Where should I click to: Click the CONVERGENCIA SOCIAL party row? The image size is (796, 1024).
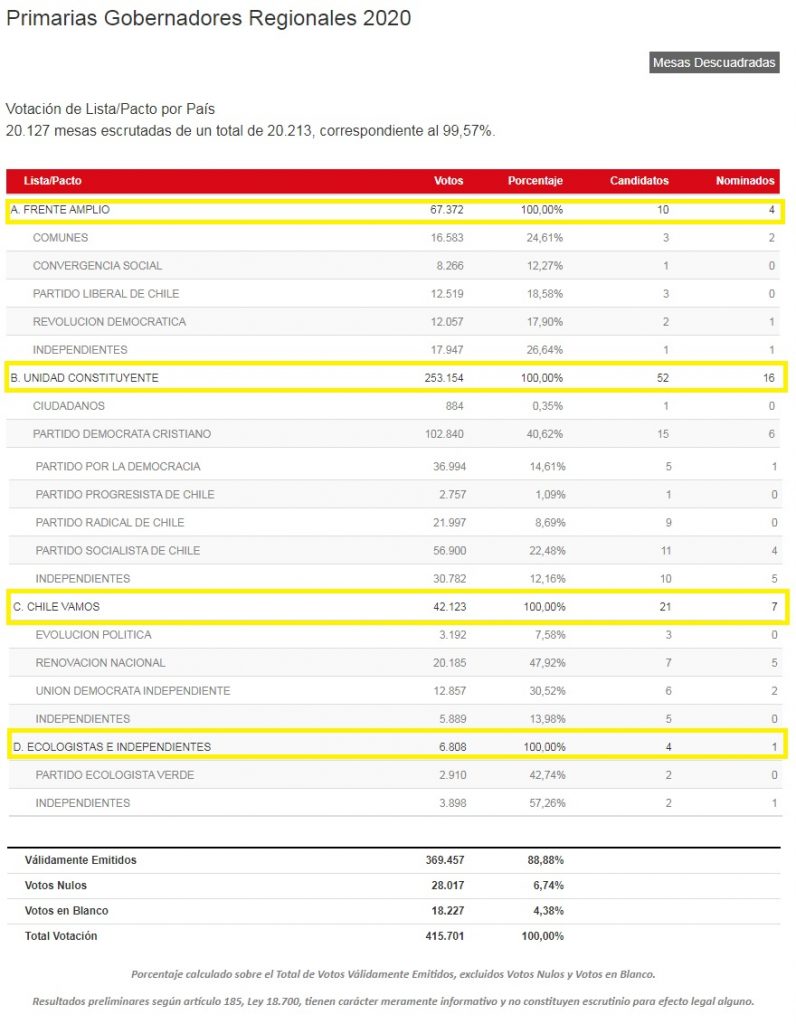click(97, 266)
